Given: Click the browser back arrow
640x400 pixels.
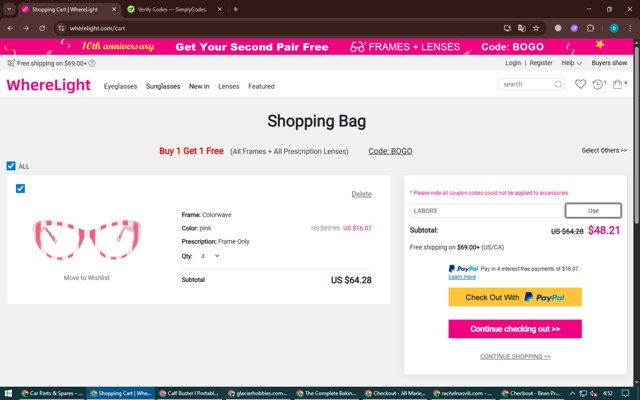Looking at the screenshot, I should [10, 28].
